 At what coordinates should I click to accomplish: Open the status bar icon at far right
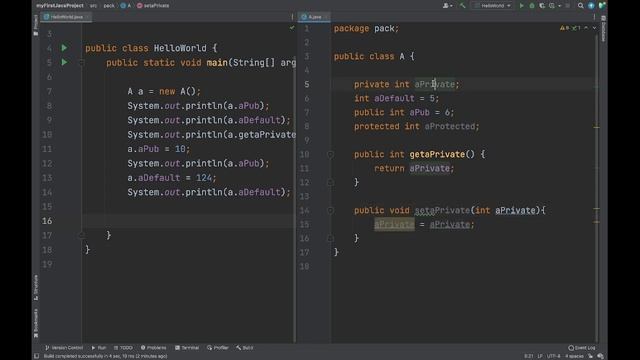(600, 356)
